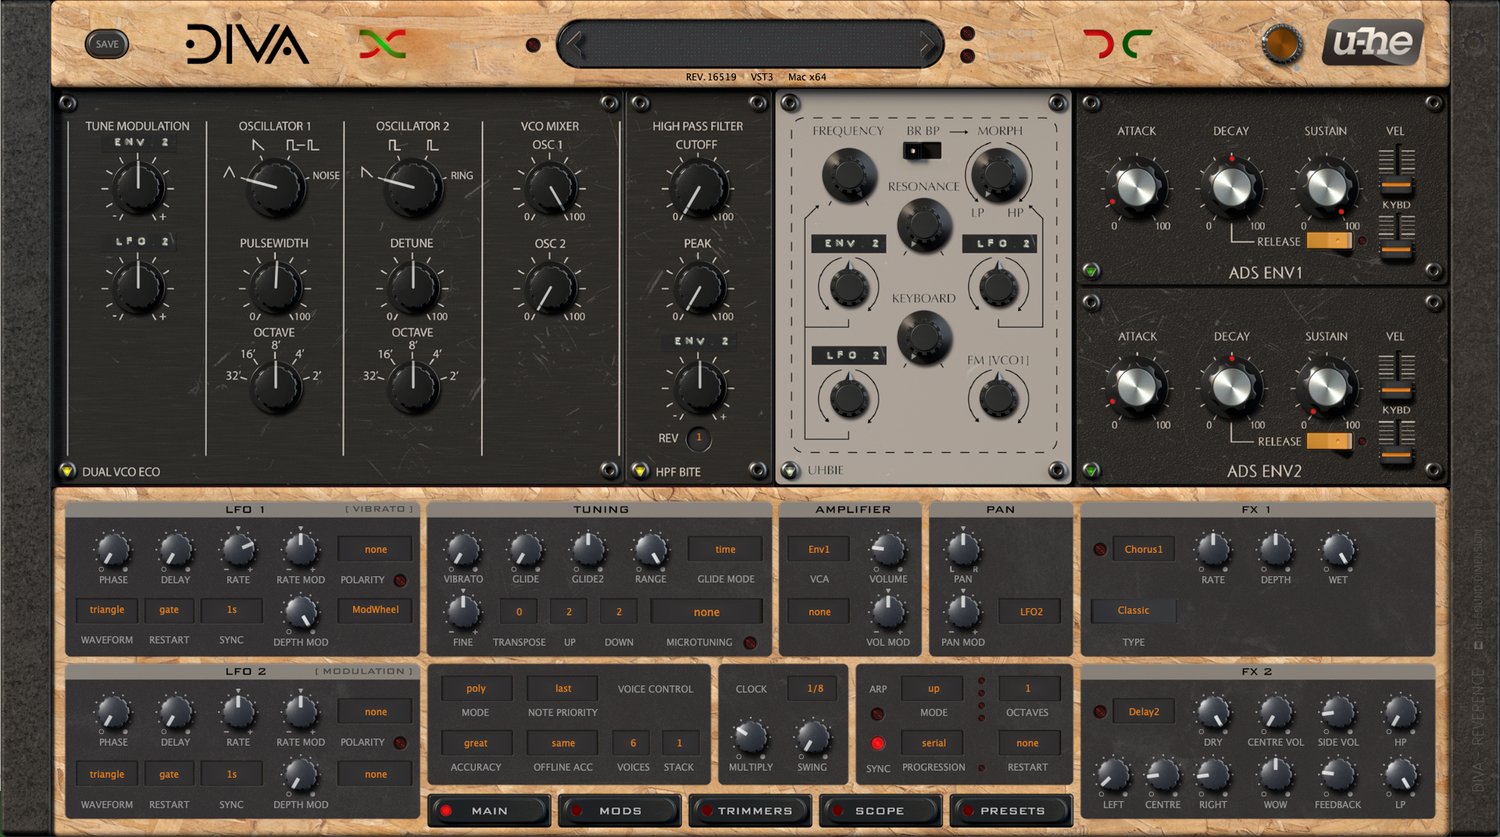Open the arpeggiator Progression serial selector

[x=934, y=743]
